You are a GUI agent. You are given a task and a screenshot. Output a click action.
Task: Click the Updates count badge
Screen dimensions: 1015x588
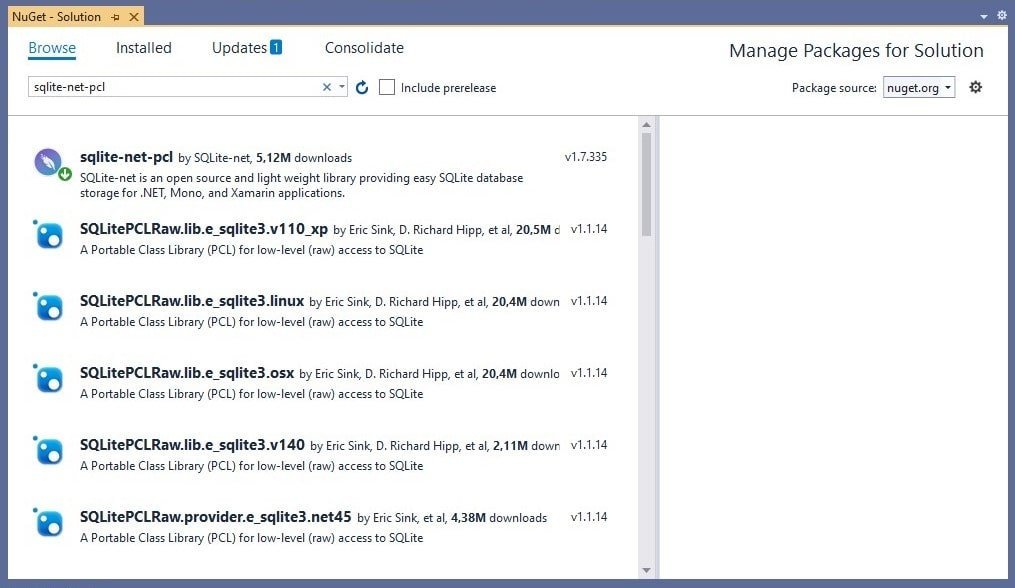276,47
